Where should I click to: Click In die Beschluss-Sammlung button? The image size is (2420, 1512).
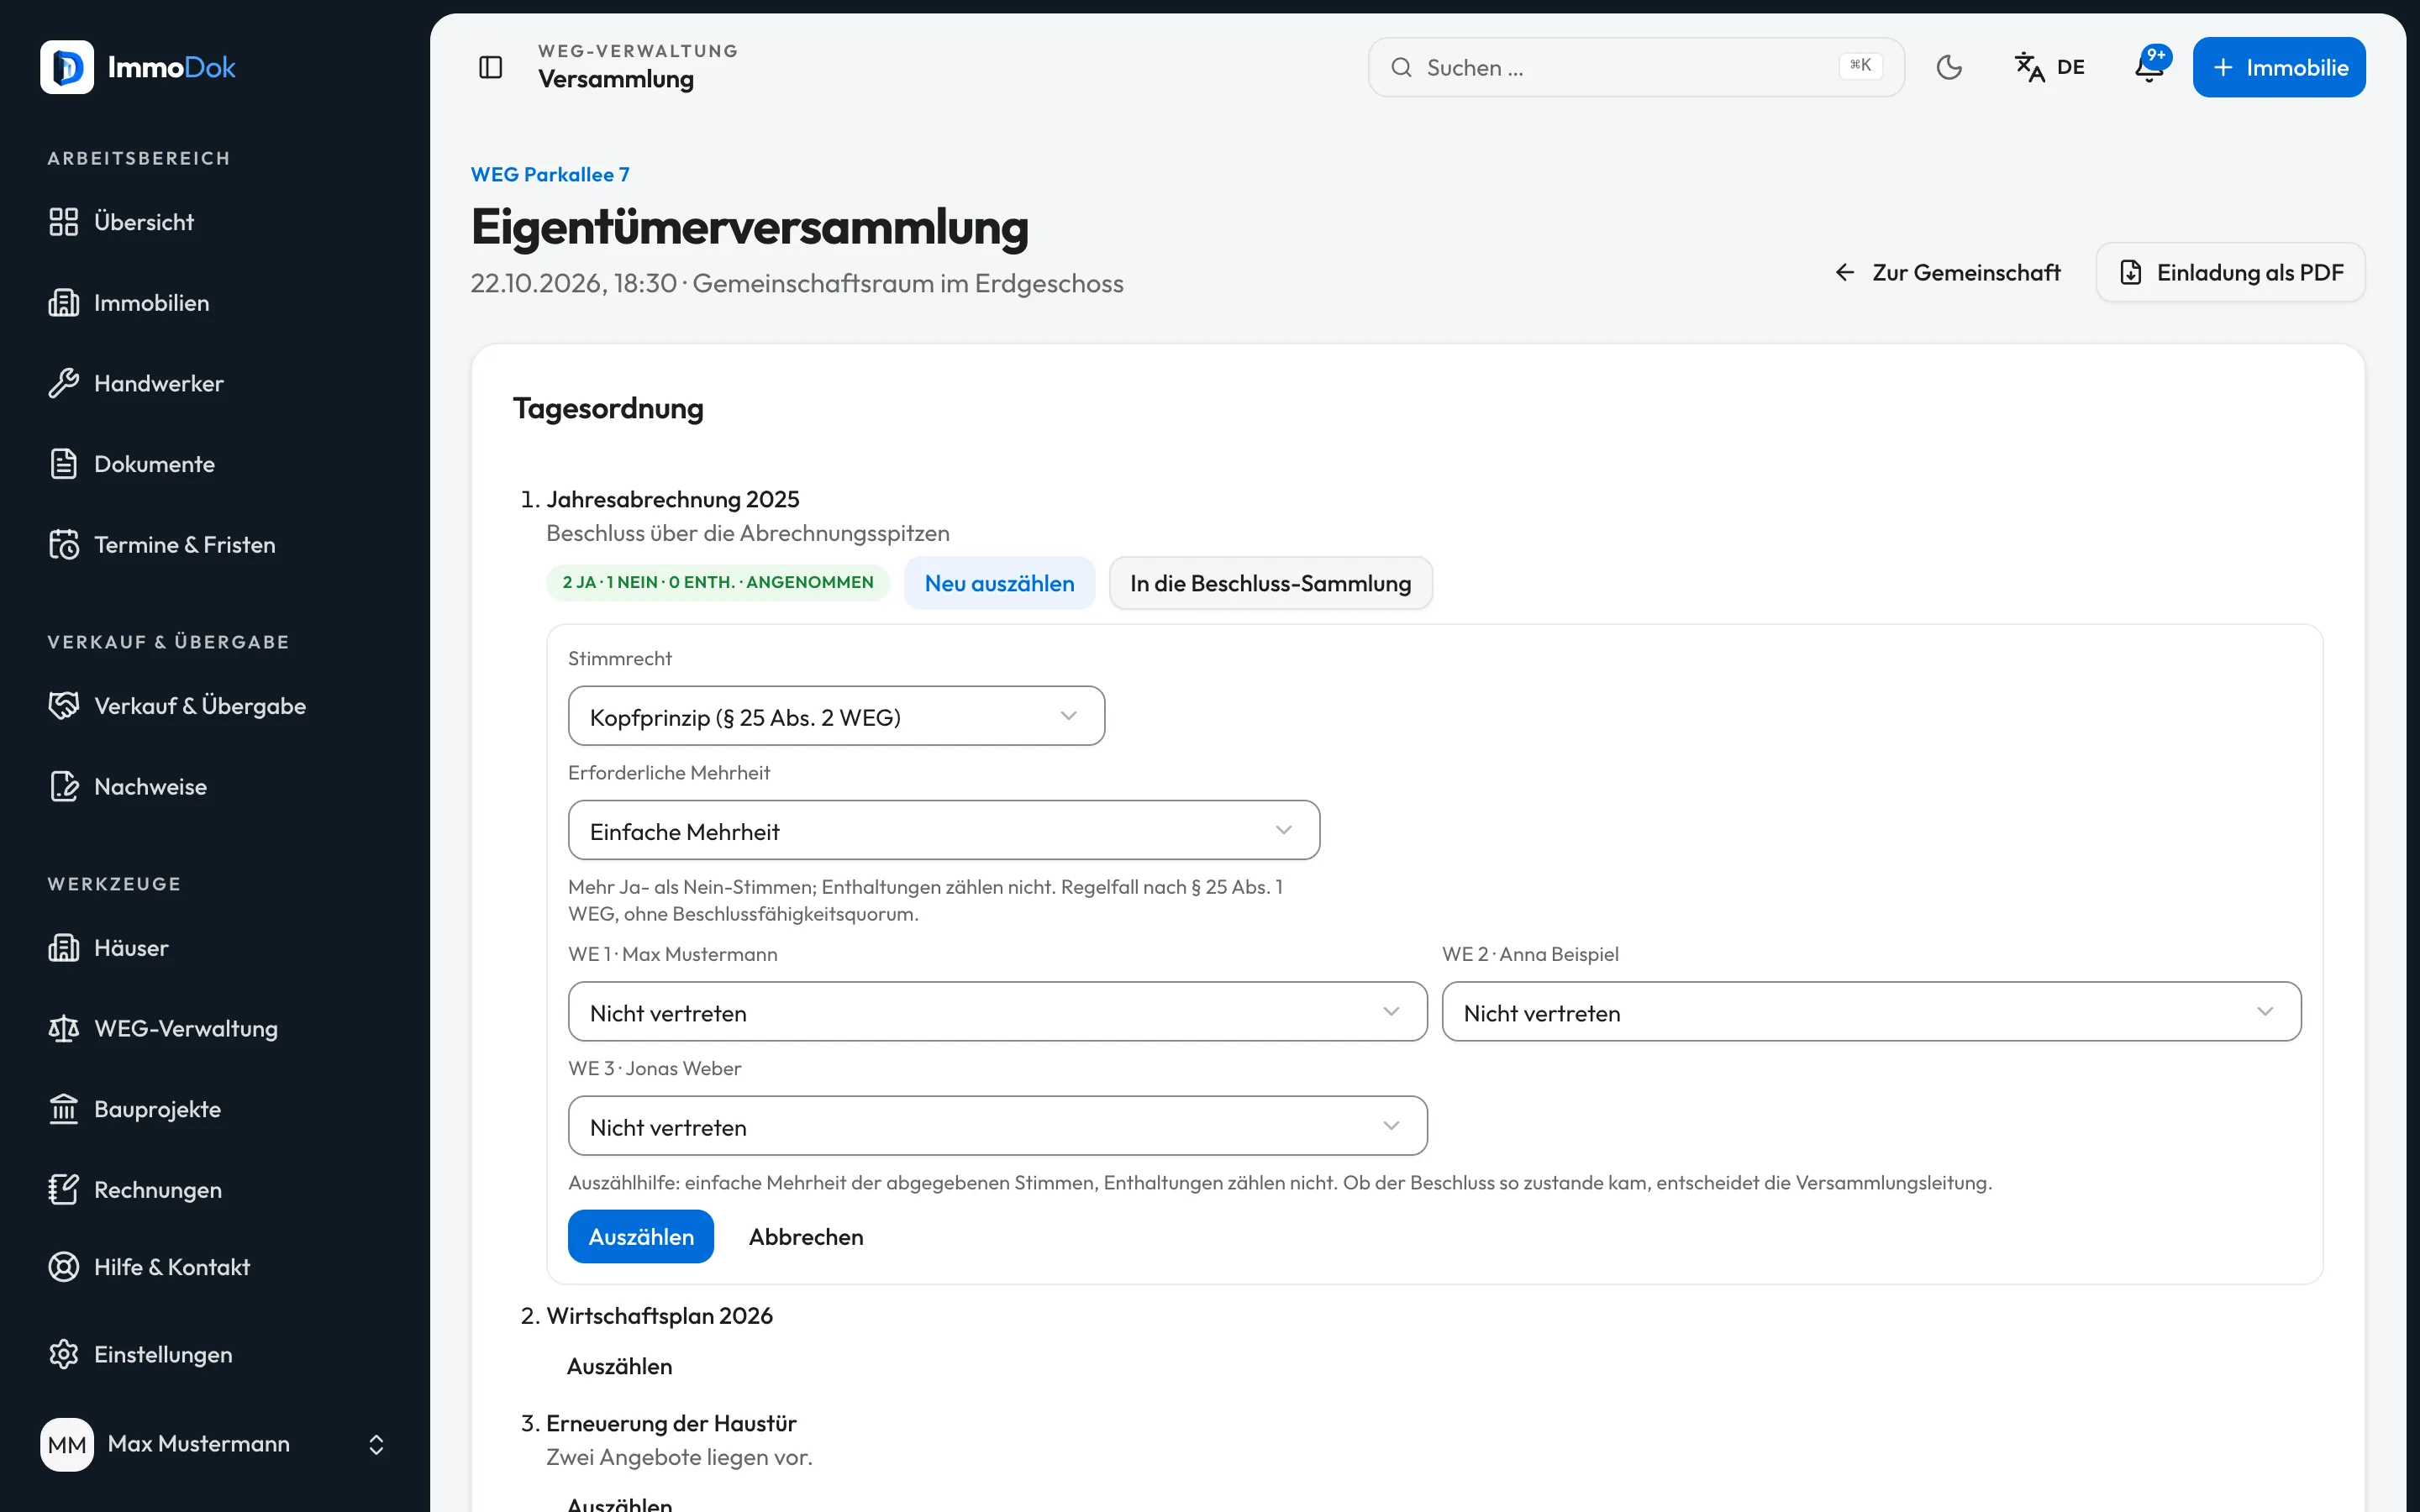[x=1270, y=583]
